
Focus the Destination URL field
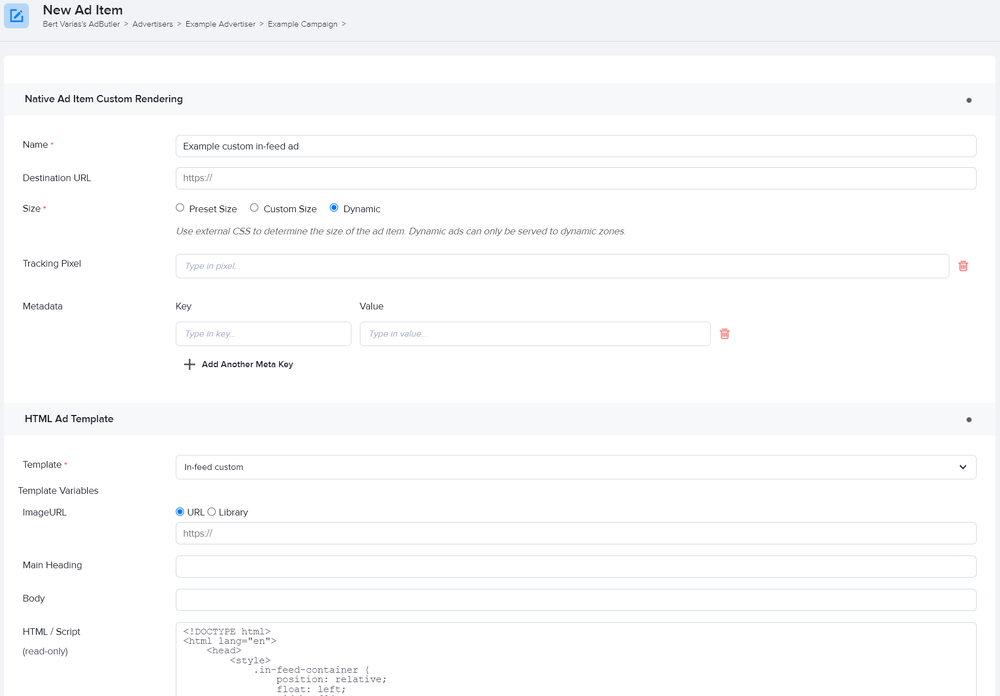(576, 178)
